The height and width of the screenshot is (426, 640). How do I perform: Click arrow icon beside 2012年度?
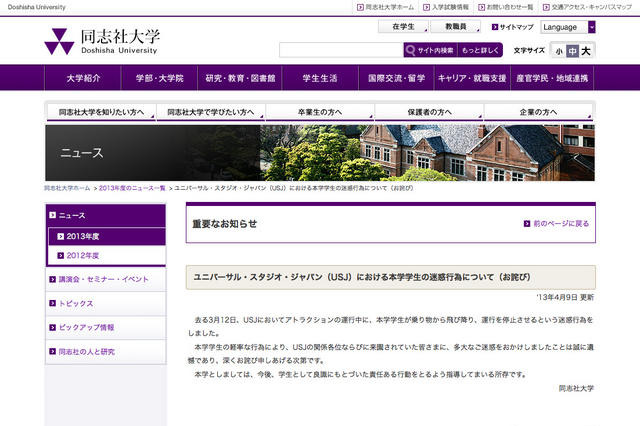tap(60, 255)
